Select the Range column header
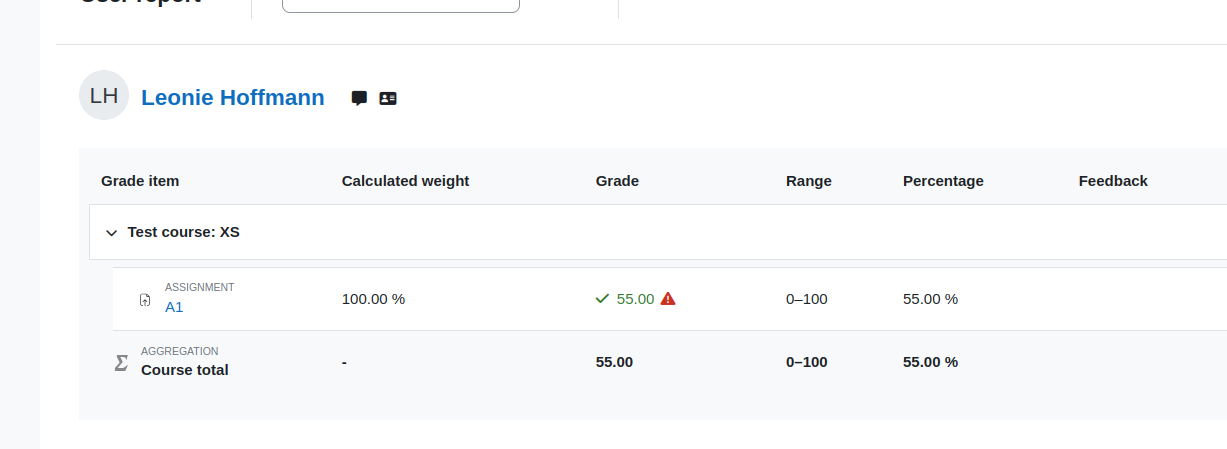 (809, 181)
